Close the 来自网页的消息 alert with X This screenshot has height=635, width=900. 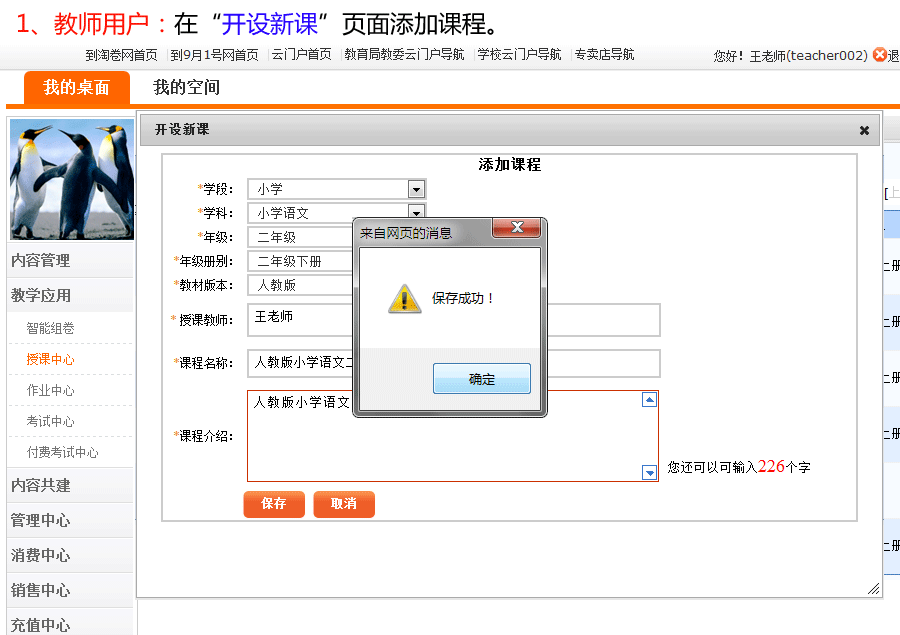point(517,228)
